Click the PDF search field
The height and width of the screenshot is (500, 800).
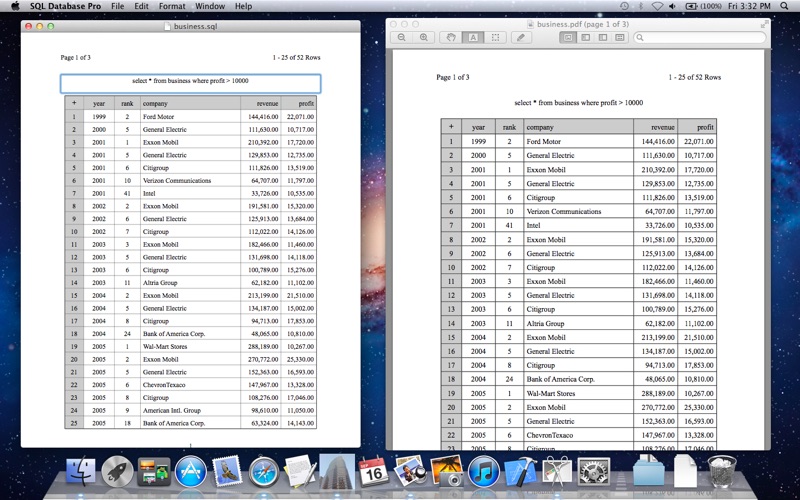pos(700,37)
